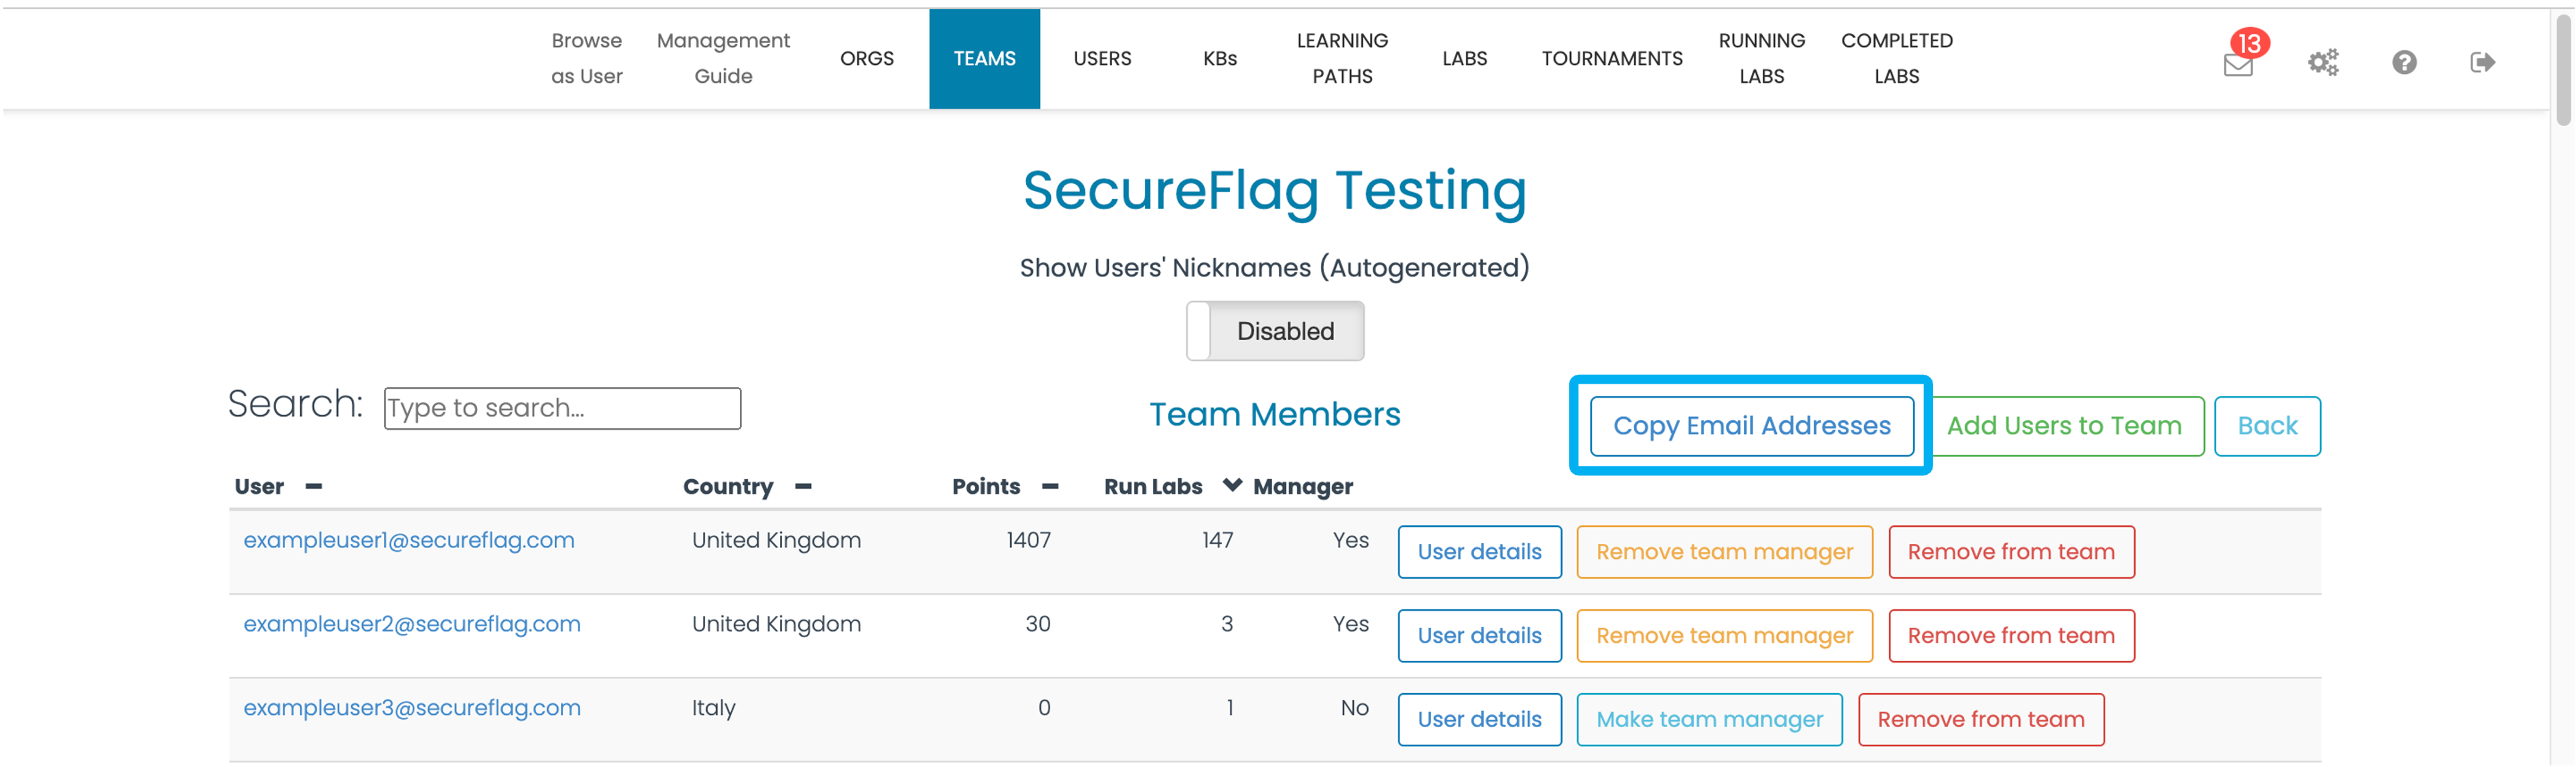Viewport: 2576px width, 767px height.
Task: Remove team manager for exampleuser2
Action: (1724, 636)
